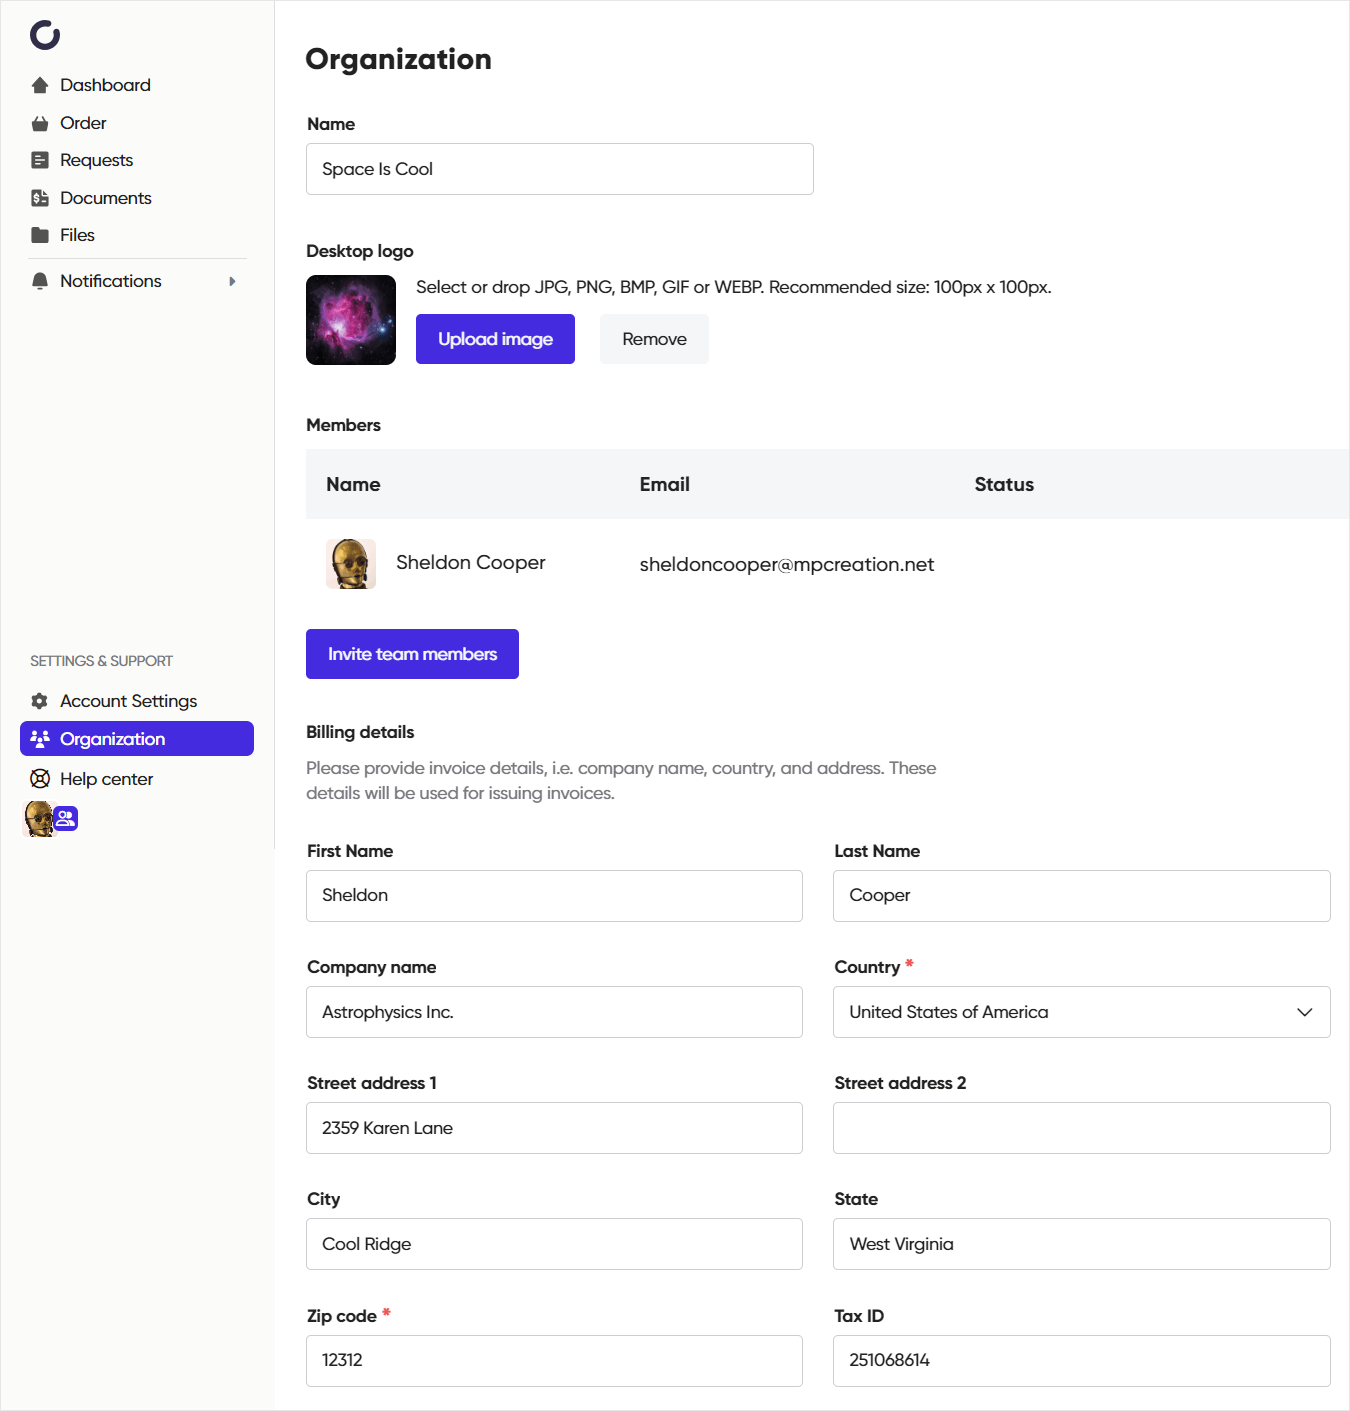Click the nebula desktop logo thumbnail
Viewport: 1350px width, 1411px height.
click(x=351, y=320)
